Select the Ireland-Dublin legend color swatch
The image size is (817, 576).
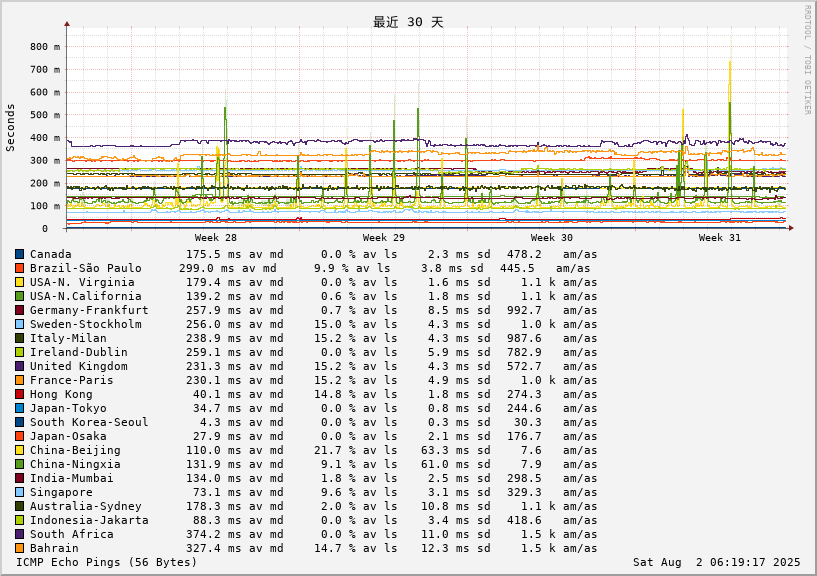coord(19,352)
